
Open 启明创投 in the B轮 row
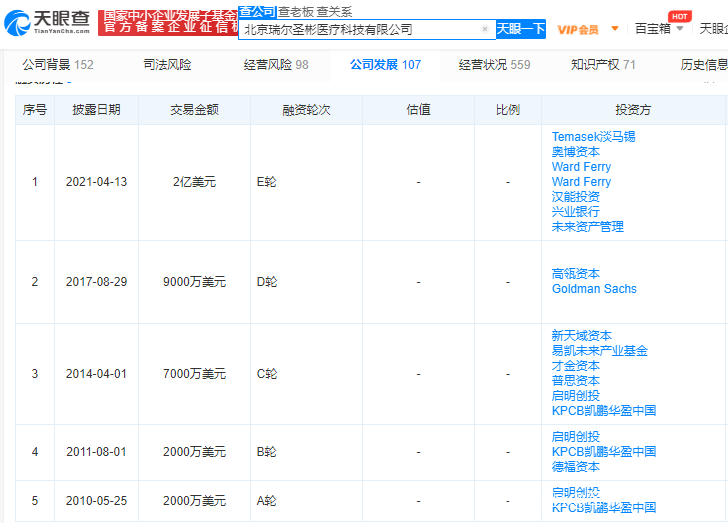point(576,437)
